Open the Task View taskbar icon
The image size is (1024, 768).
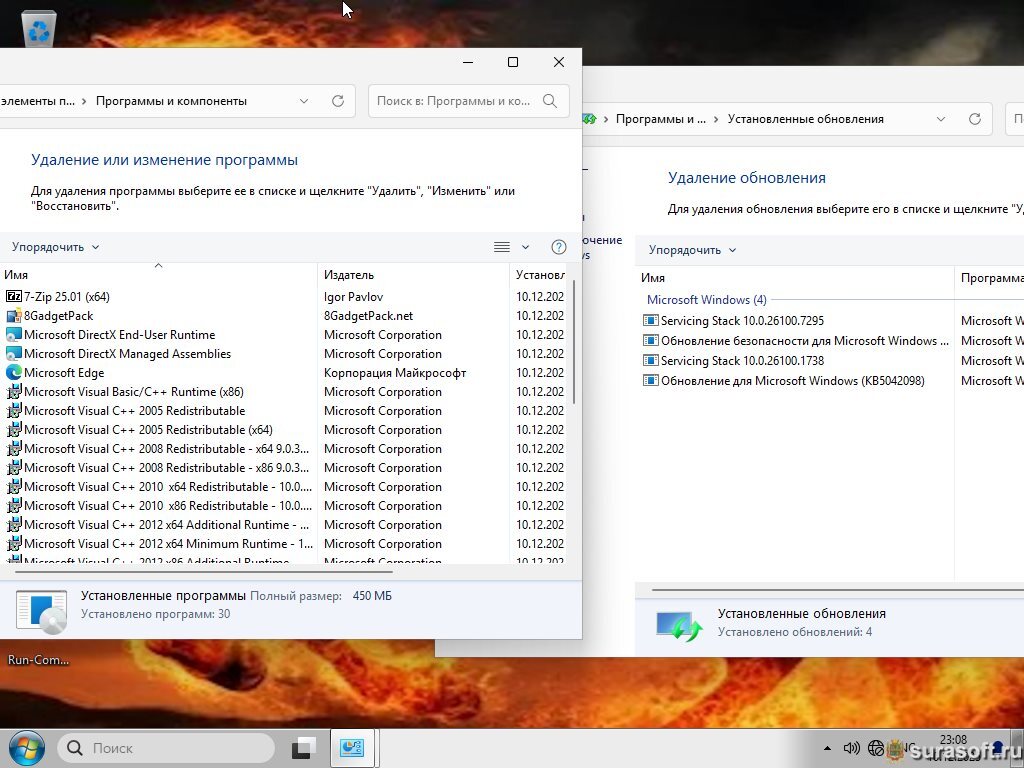click(304, 748)
